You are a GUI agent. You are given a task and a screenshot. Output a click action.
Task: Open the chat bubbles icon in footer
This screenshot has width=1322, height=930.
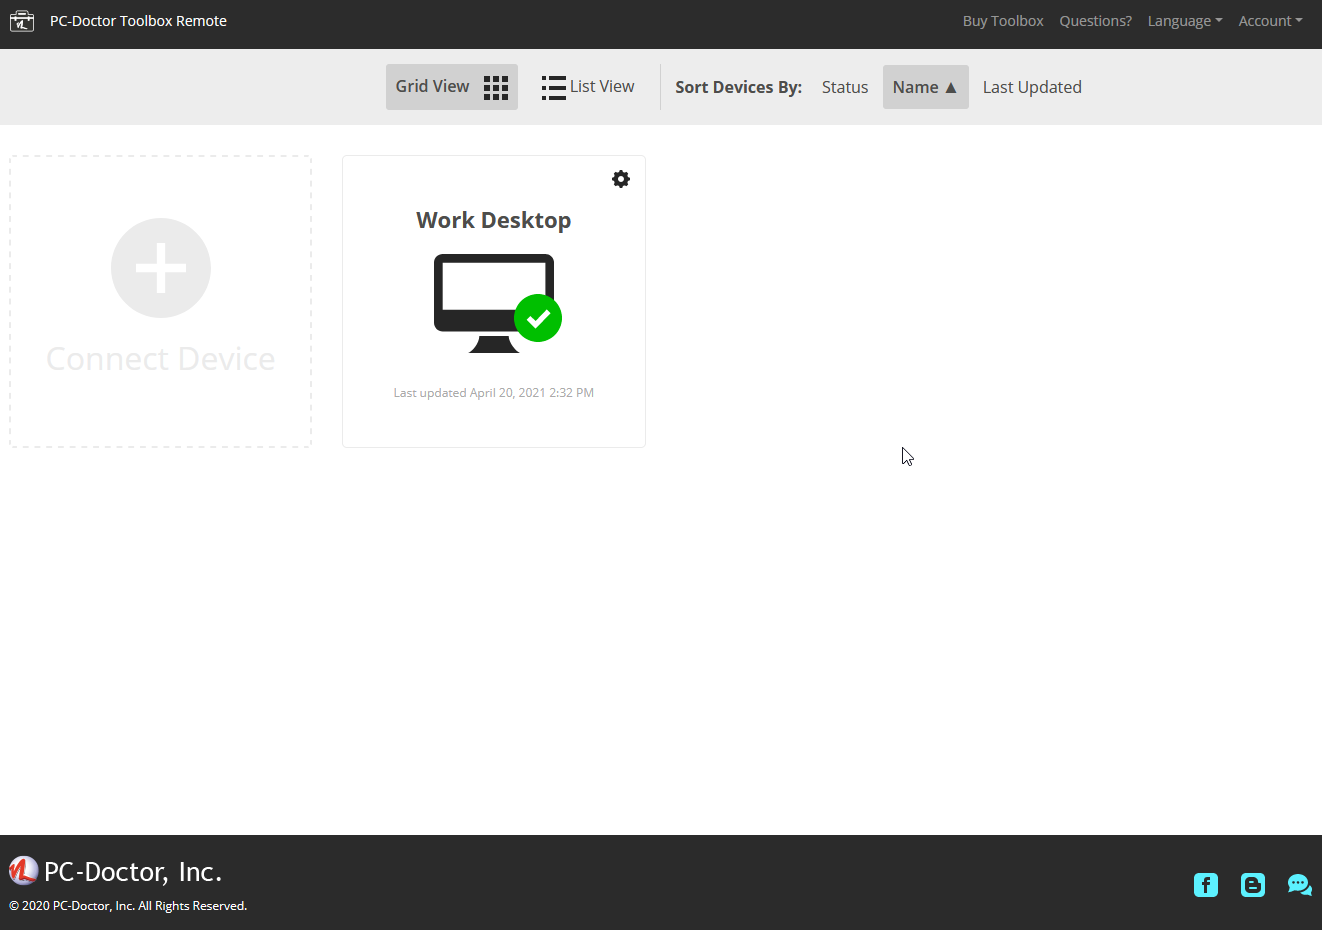pos(1300,885)
